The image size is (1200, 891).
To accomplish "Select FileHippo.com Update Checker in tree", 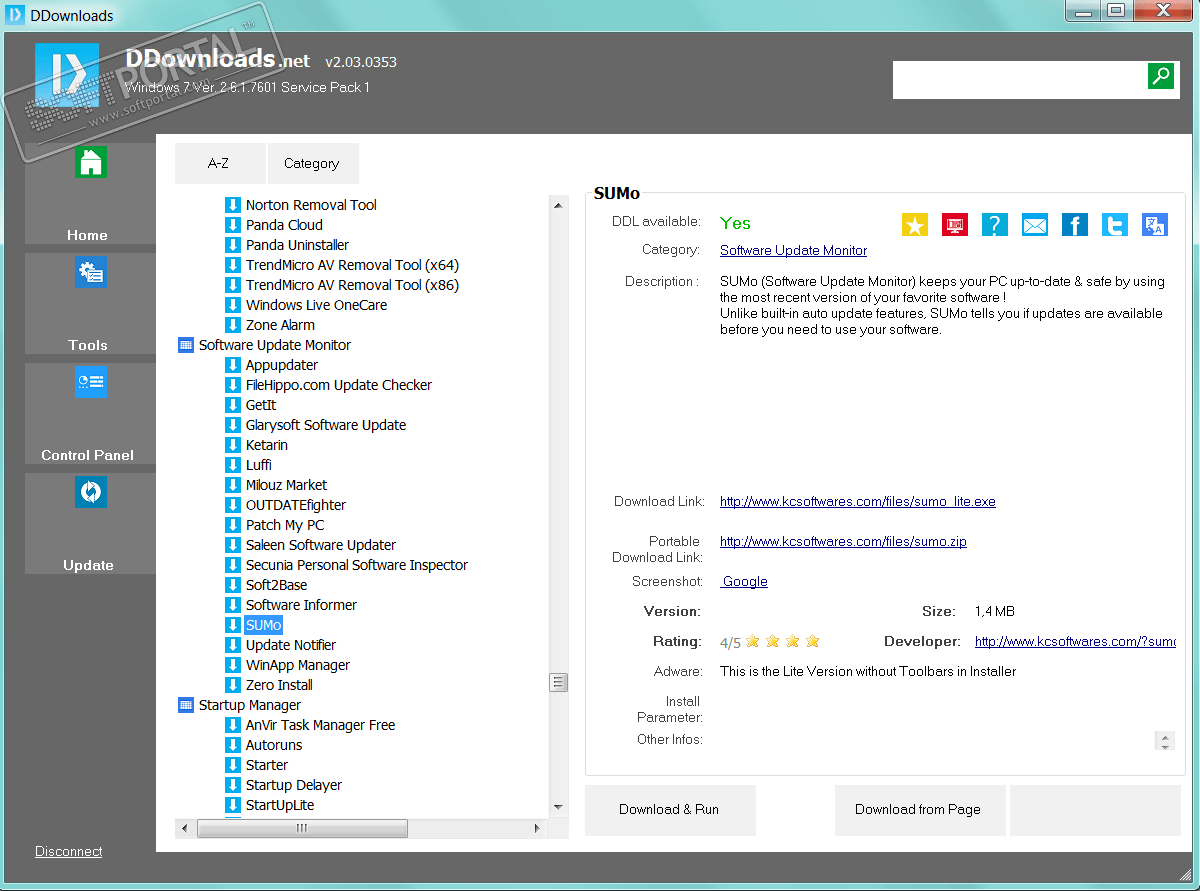I will 339,385.
